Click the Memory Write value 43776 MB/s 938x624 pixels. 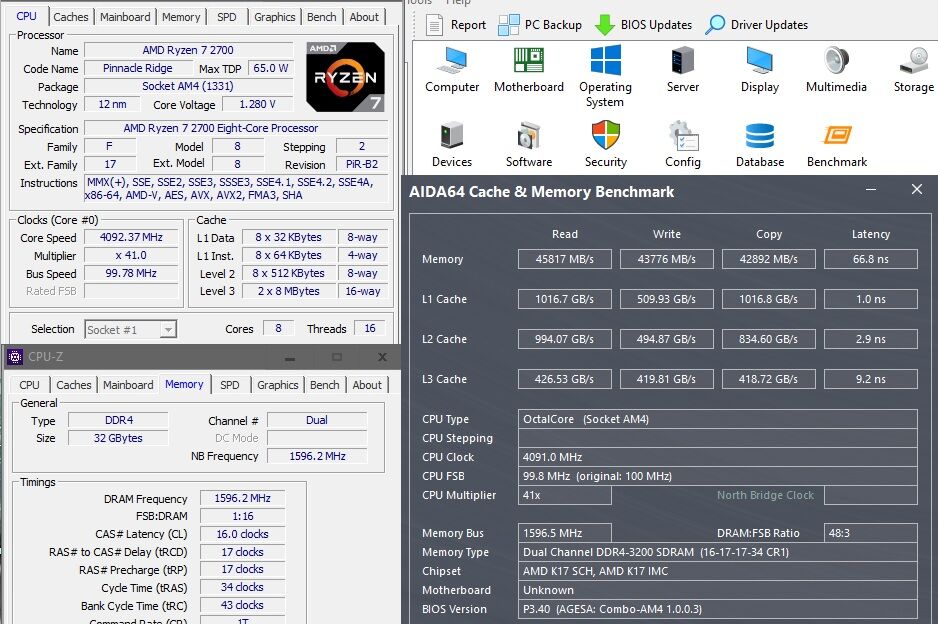pyautogui.click(x=666, y=259)
